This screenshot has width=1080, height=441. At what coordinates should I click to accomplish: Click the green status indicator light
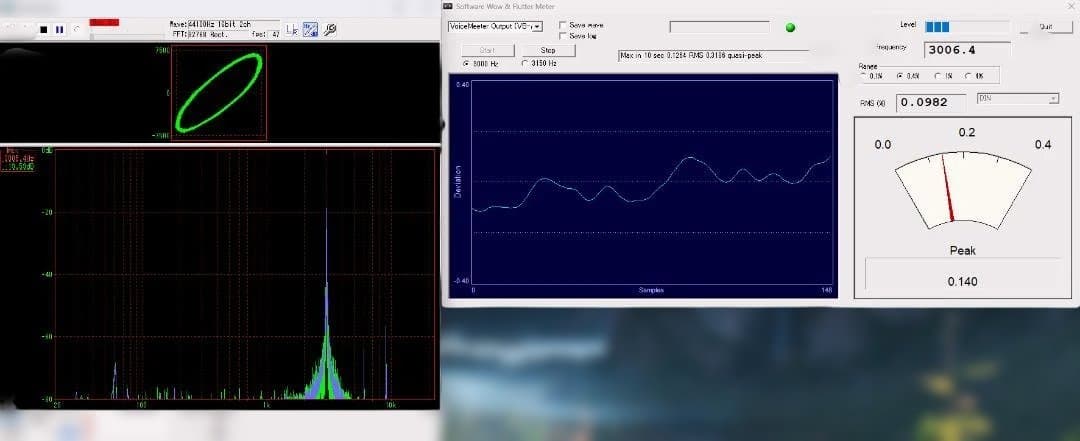coord(791,27)
